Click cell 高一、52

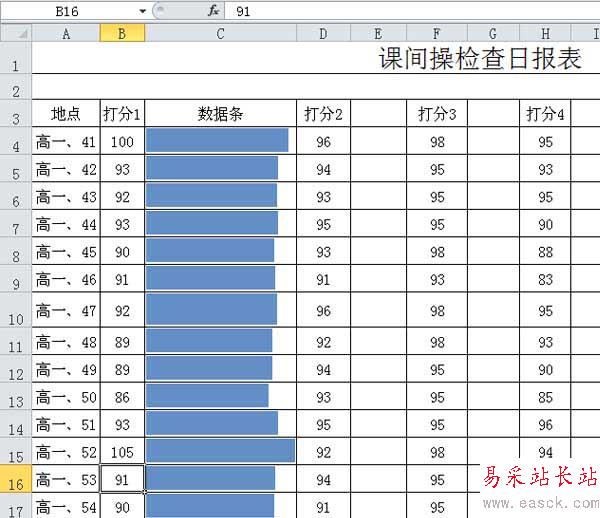(x=66, y=452)
